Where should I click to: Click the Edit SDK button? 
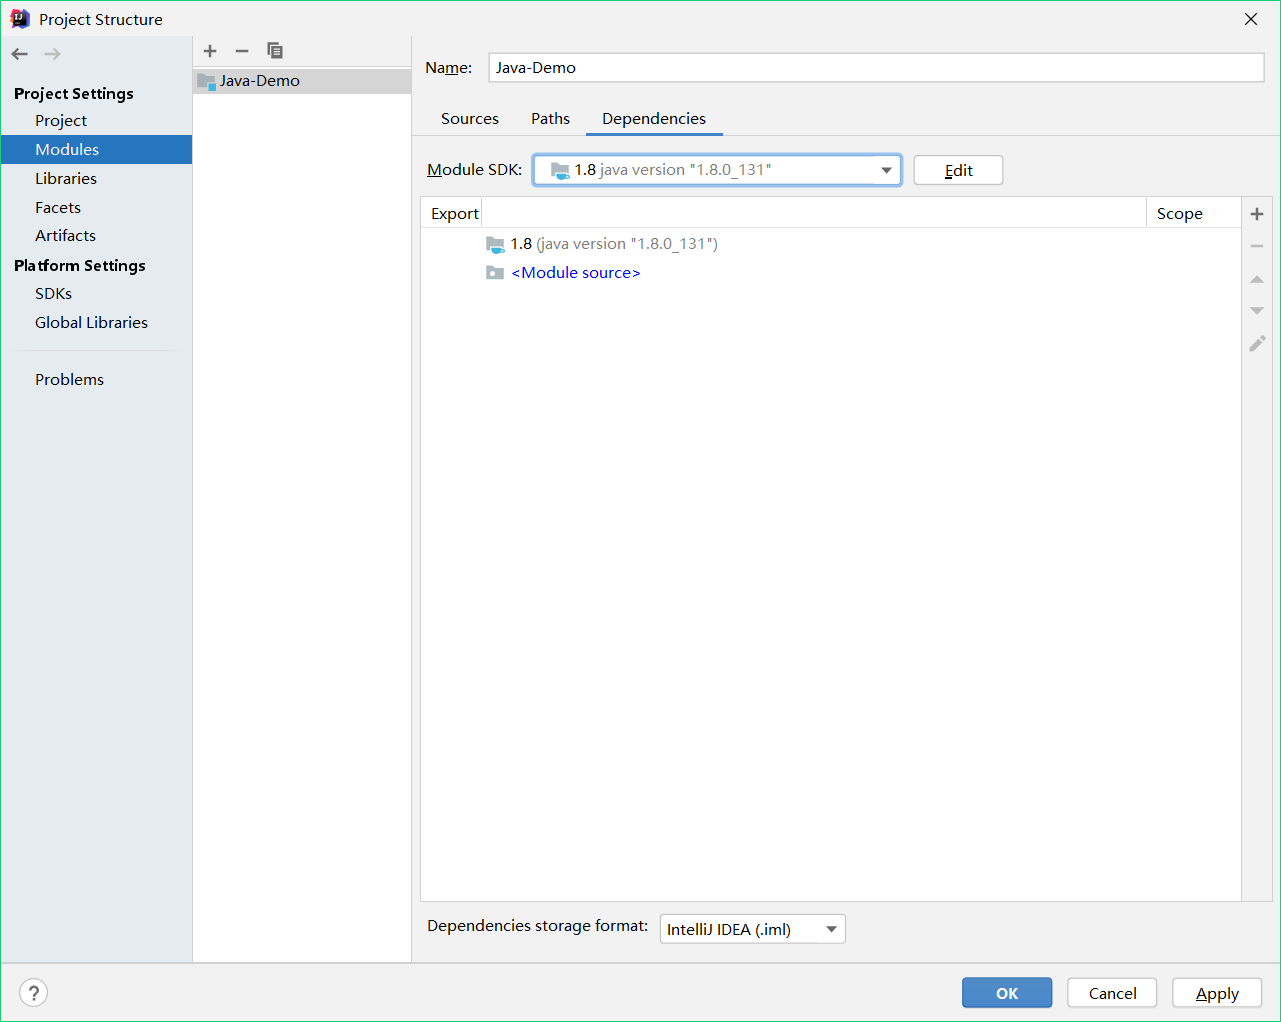coord(958,170)
